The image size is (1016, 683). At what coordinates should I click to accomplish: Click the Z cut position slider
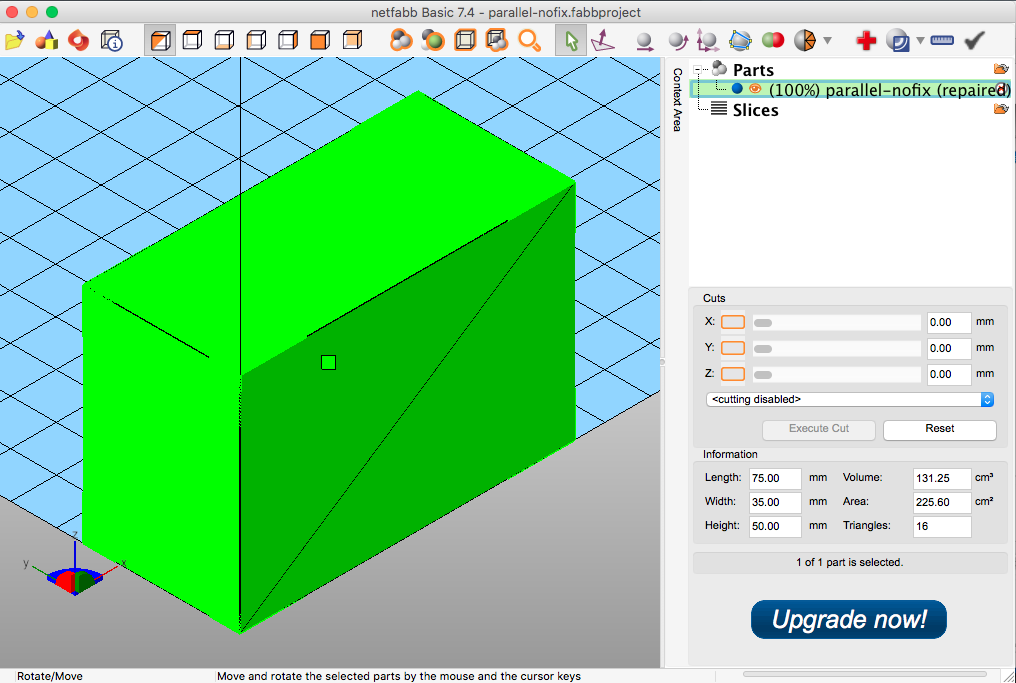tap(836, 375)
